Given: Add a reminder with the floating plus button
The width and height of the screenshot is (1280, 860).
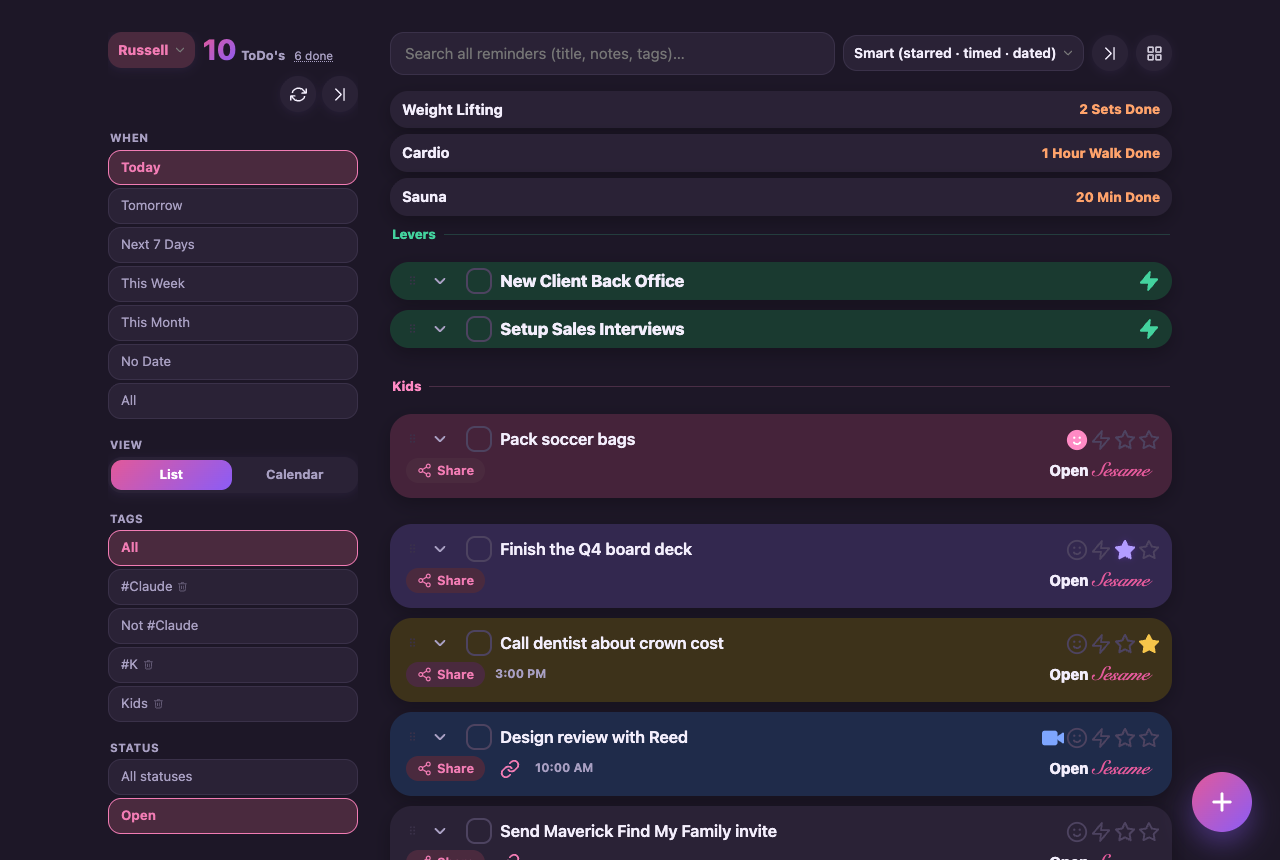Looking at the screenshot, I should [x=1222, y=802].
